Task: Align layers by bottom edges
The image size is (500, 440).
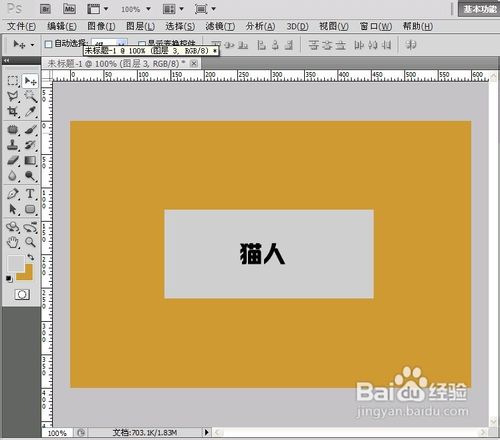Action: point(243,45)
